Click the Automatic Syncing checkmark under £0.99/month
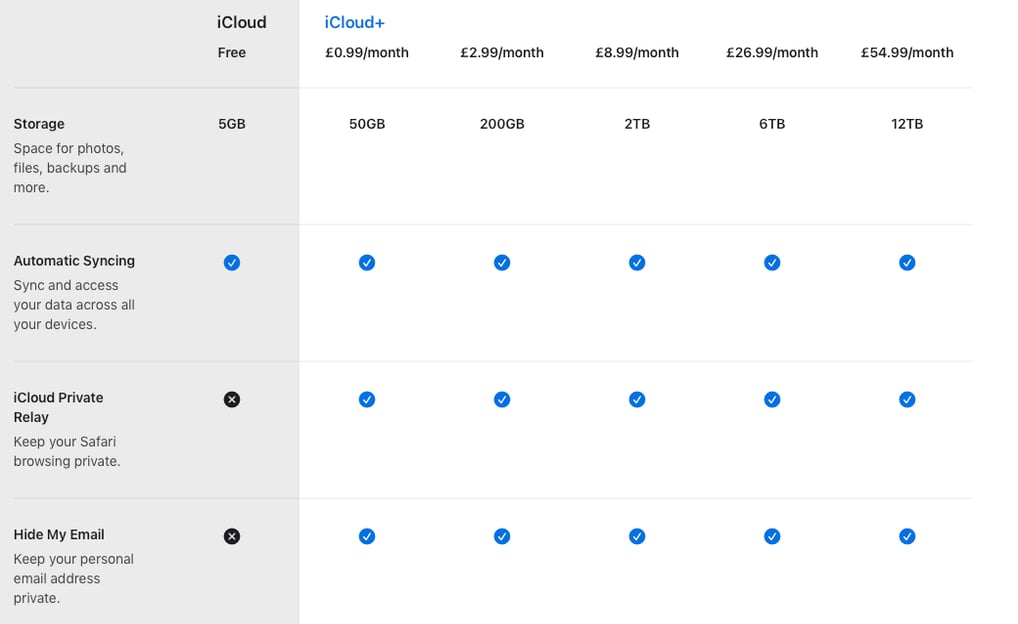Image resolution: width=1018 pixels, height=624 pixels. 367,262
